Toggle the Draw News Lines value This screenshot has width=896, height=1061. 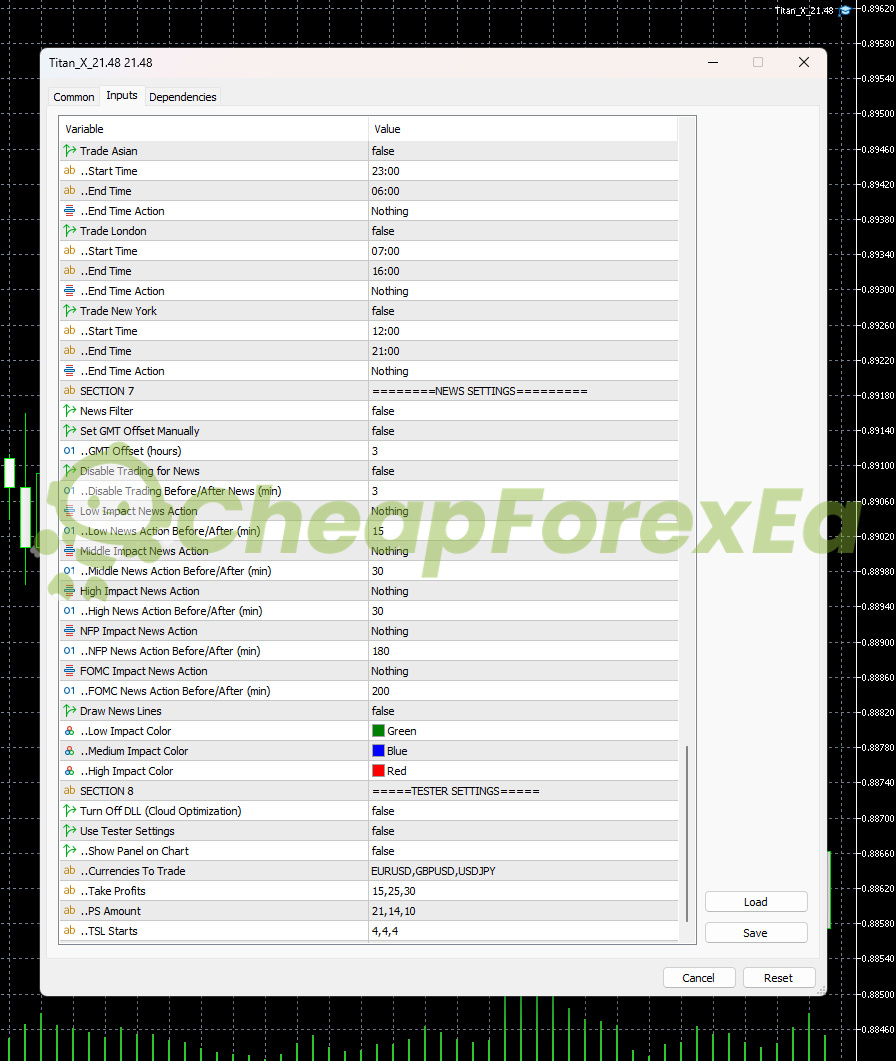click(522, 711)
